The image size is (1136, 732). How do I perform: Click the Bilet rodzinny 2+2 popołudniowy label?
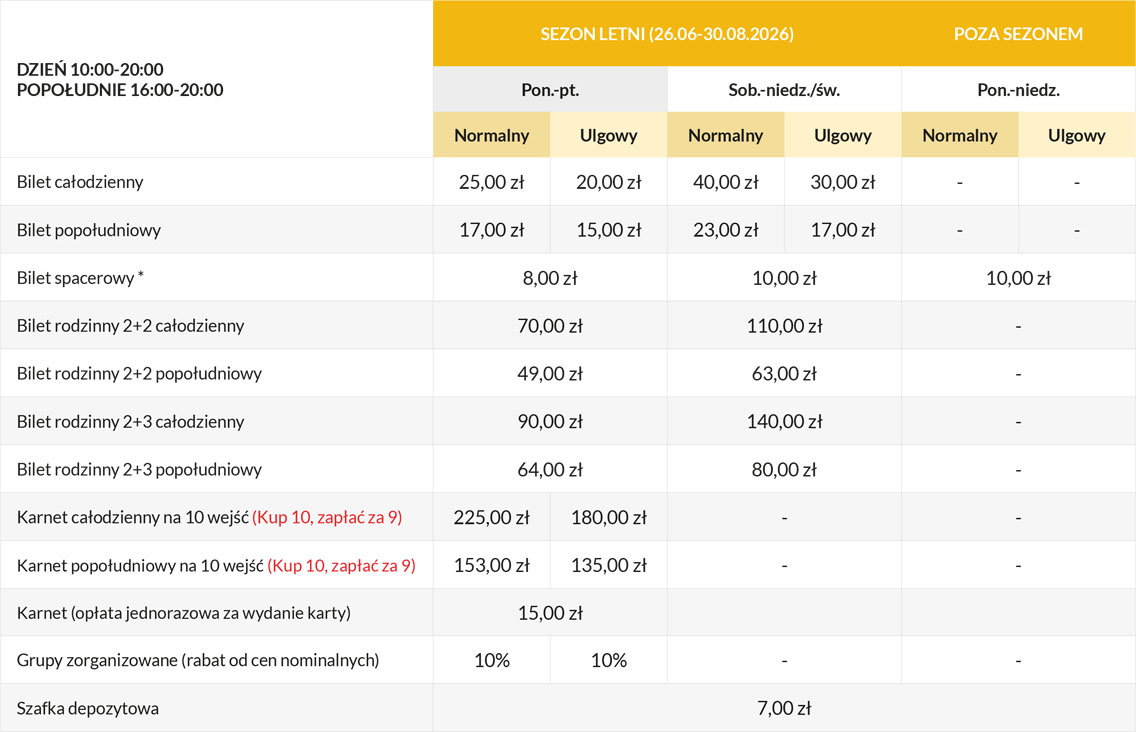(x=139, y=374)
